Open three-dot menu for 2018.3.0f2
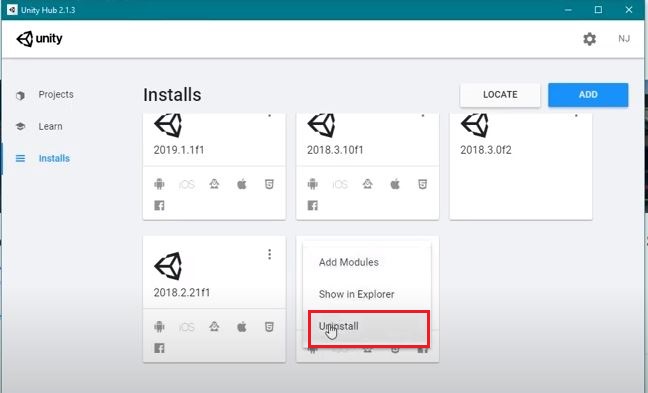Viewport: 648px width, 393px height. point(576,115)
